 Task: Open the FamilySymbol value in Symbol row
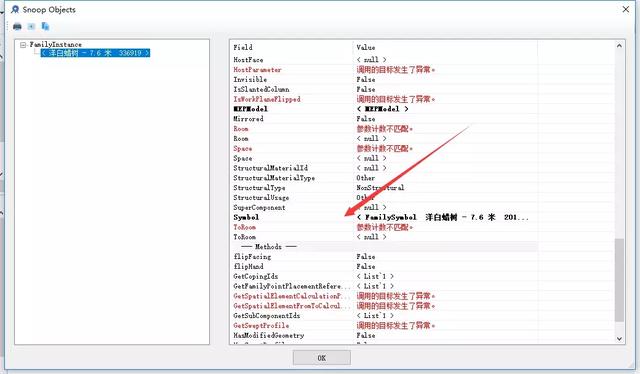pos(442,217)
